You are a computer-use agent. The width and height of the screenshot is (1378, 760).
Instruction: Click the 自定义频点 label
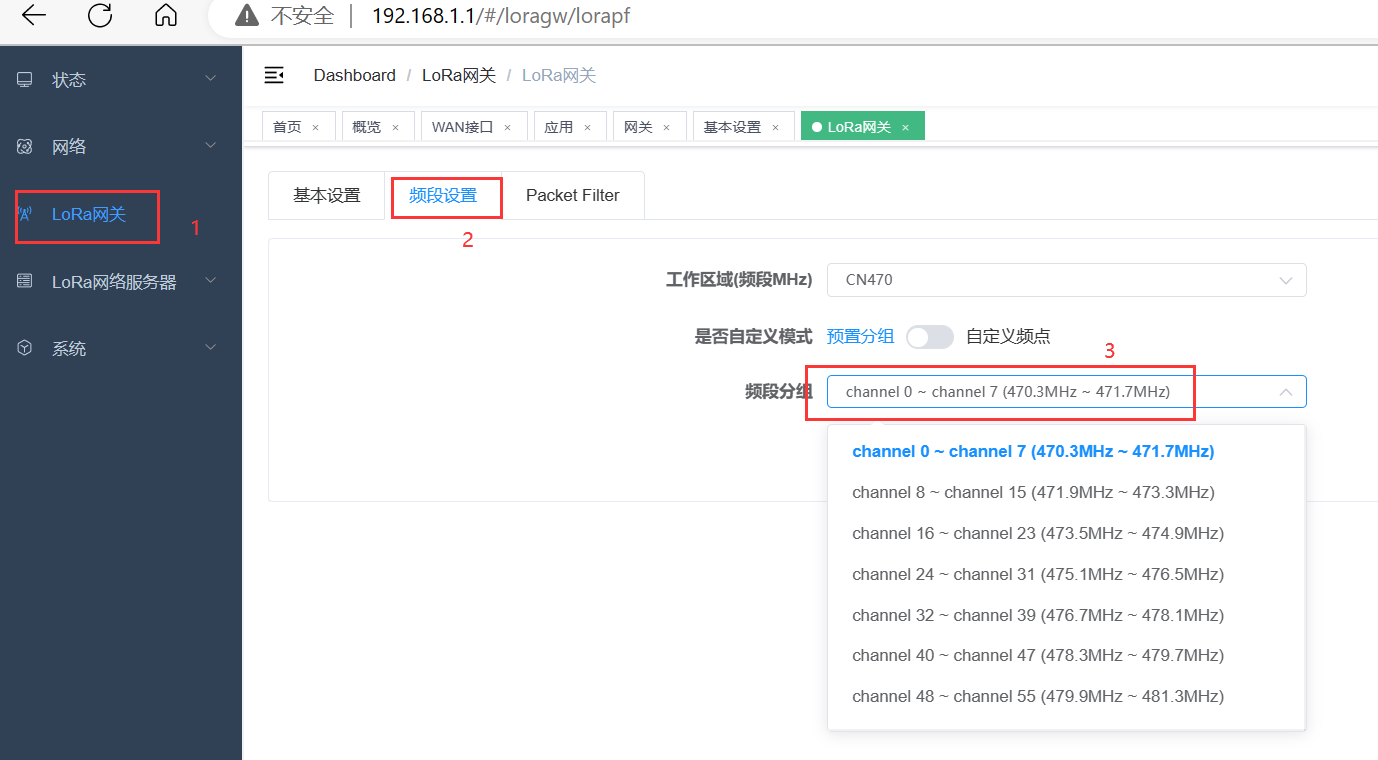pyautogui.click(x=1008, y=336)
